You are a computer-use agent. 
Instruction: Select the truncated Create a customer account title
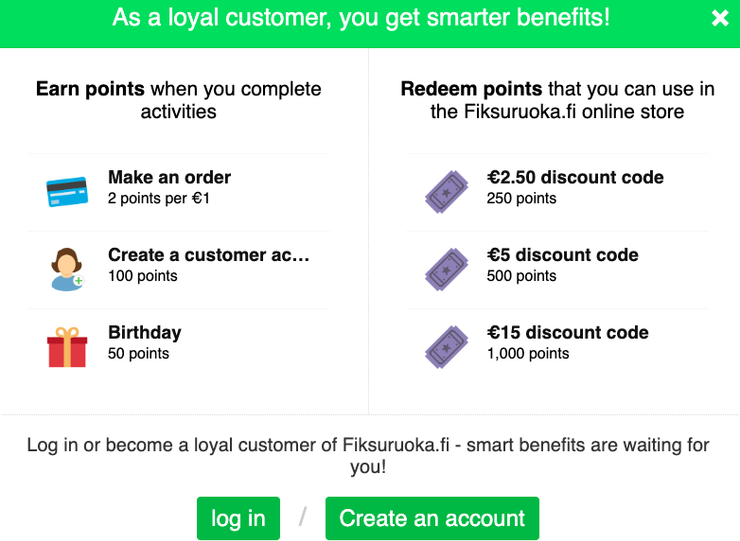[x=209, y=255]
